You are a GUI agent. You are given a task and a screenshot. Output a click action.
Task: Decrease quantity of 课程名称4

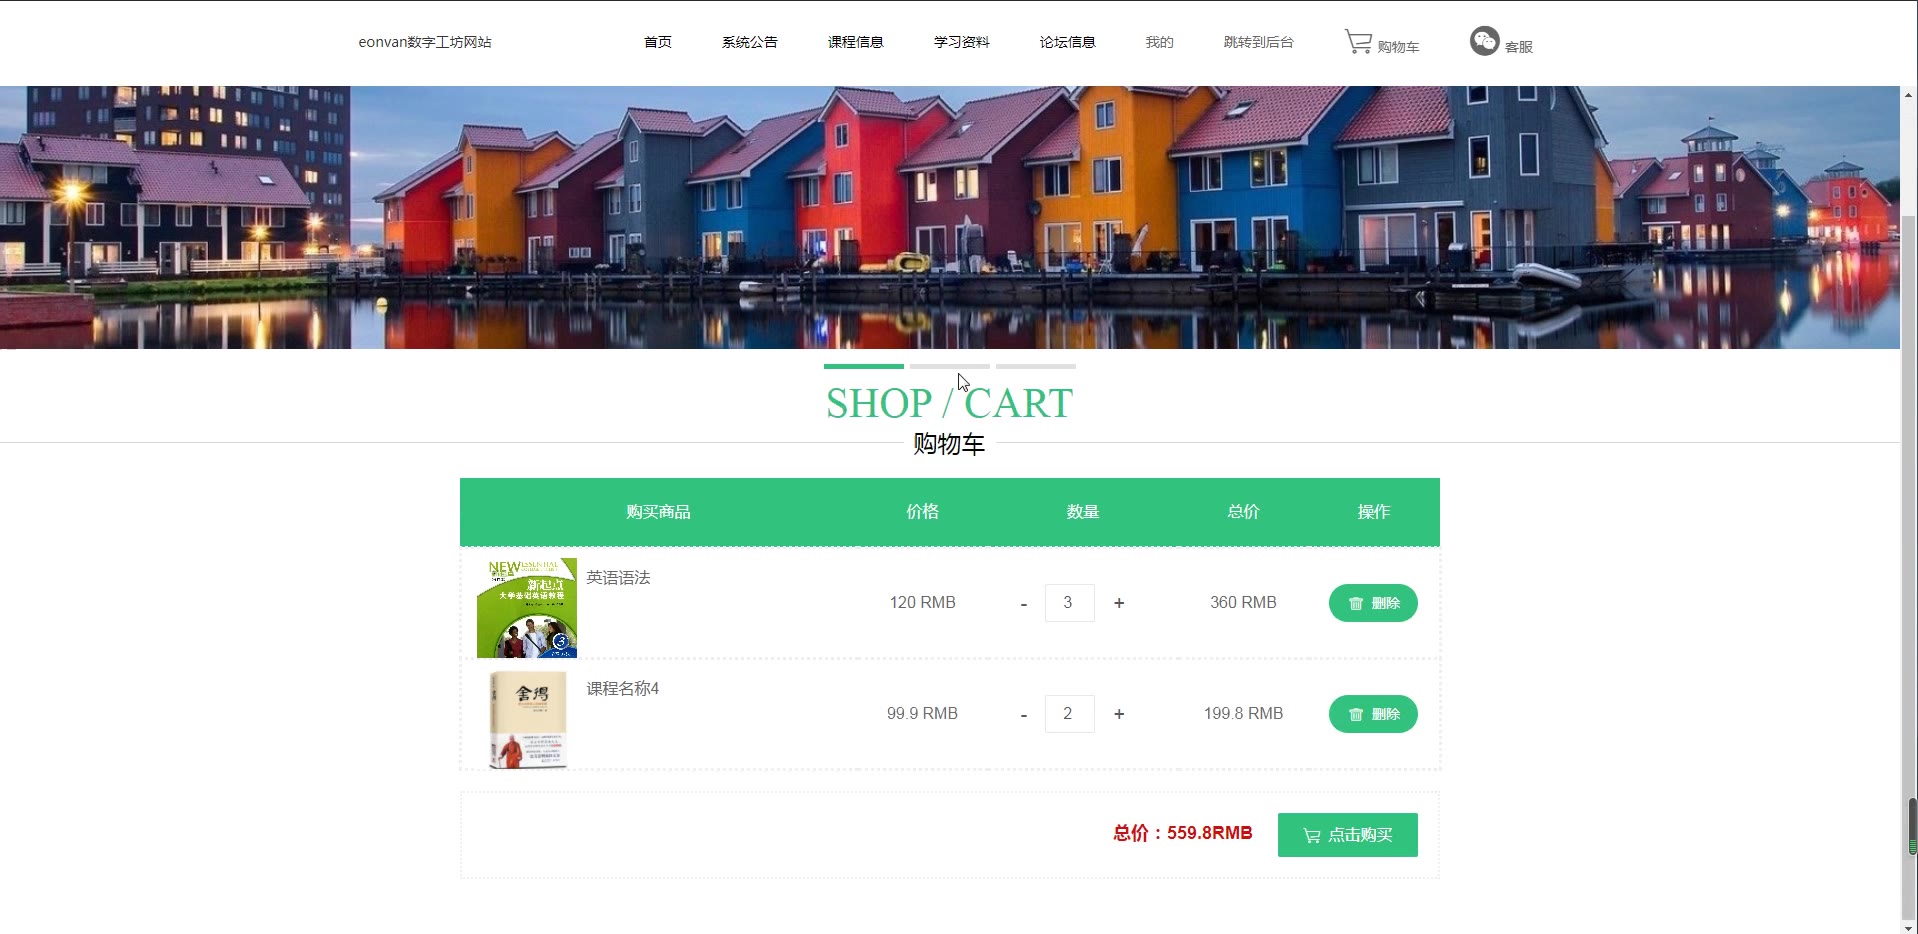(x=1024, y=715)
